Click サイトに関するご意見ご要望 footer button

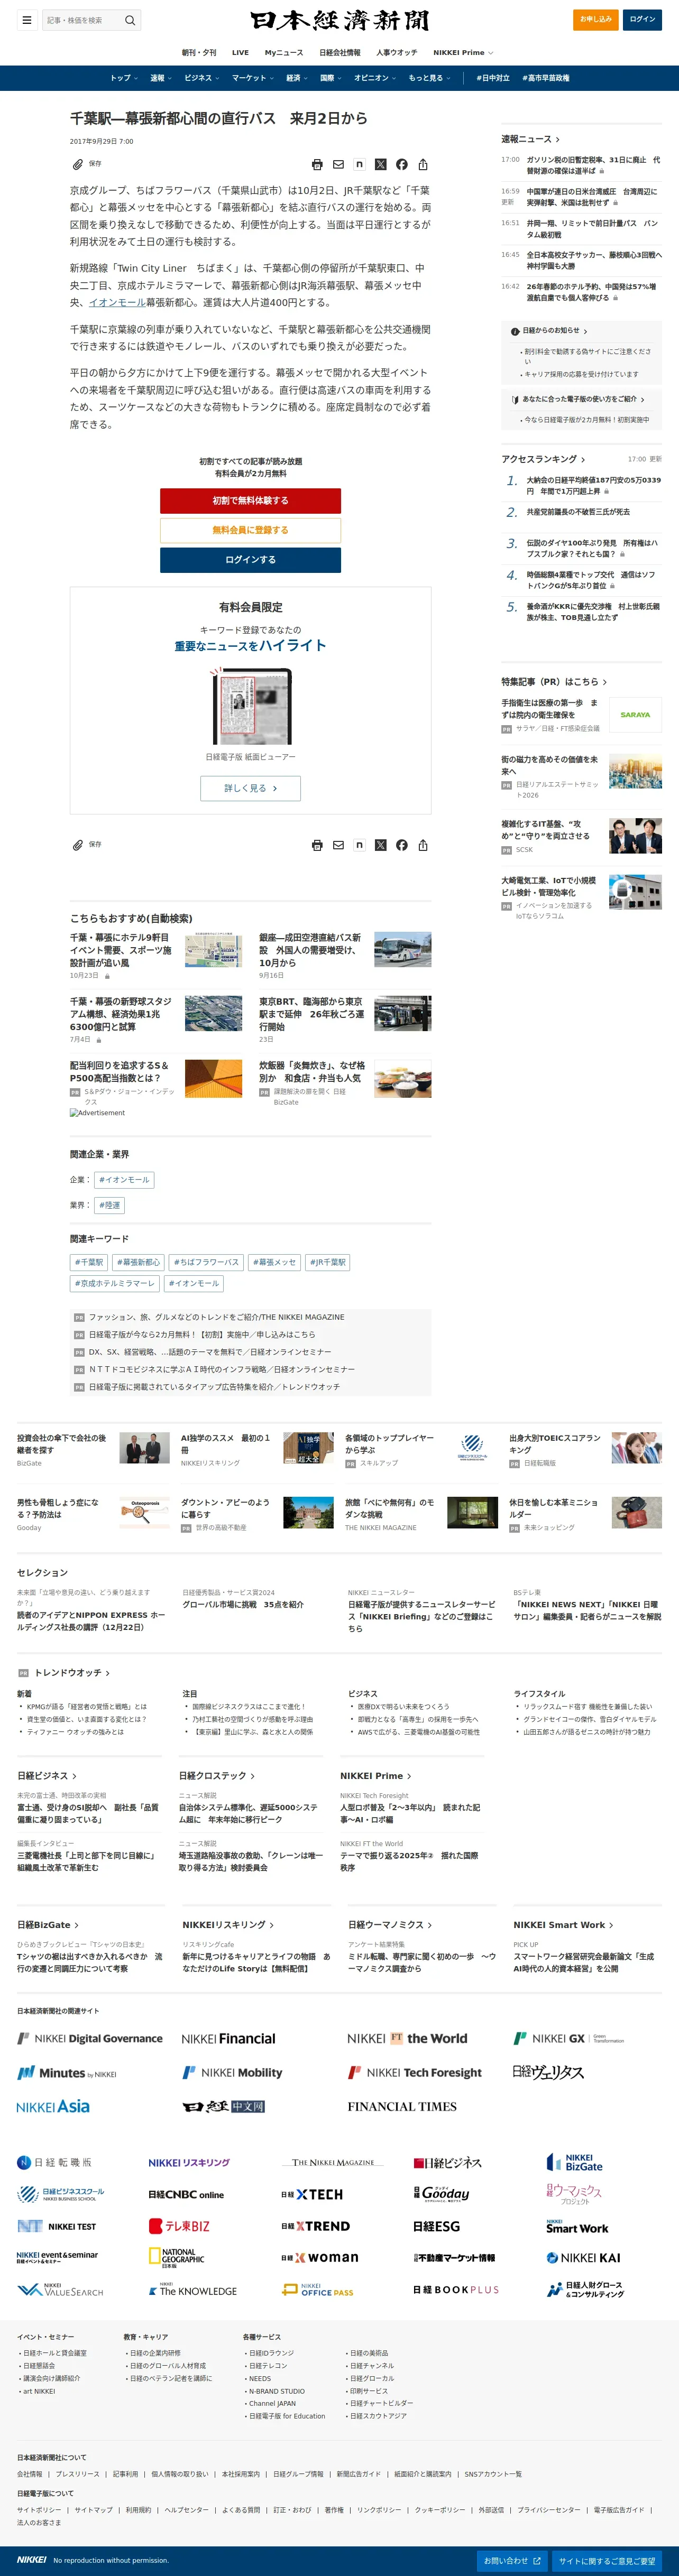tap(607, 2560)
